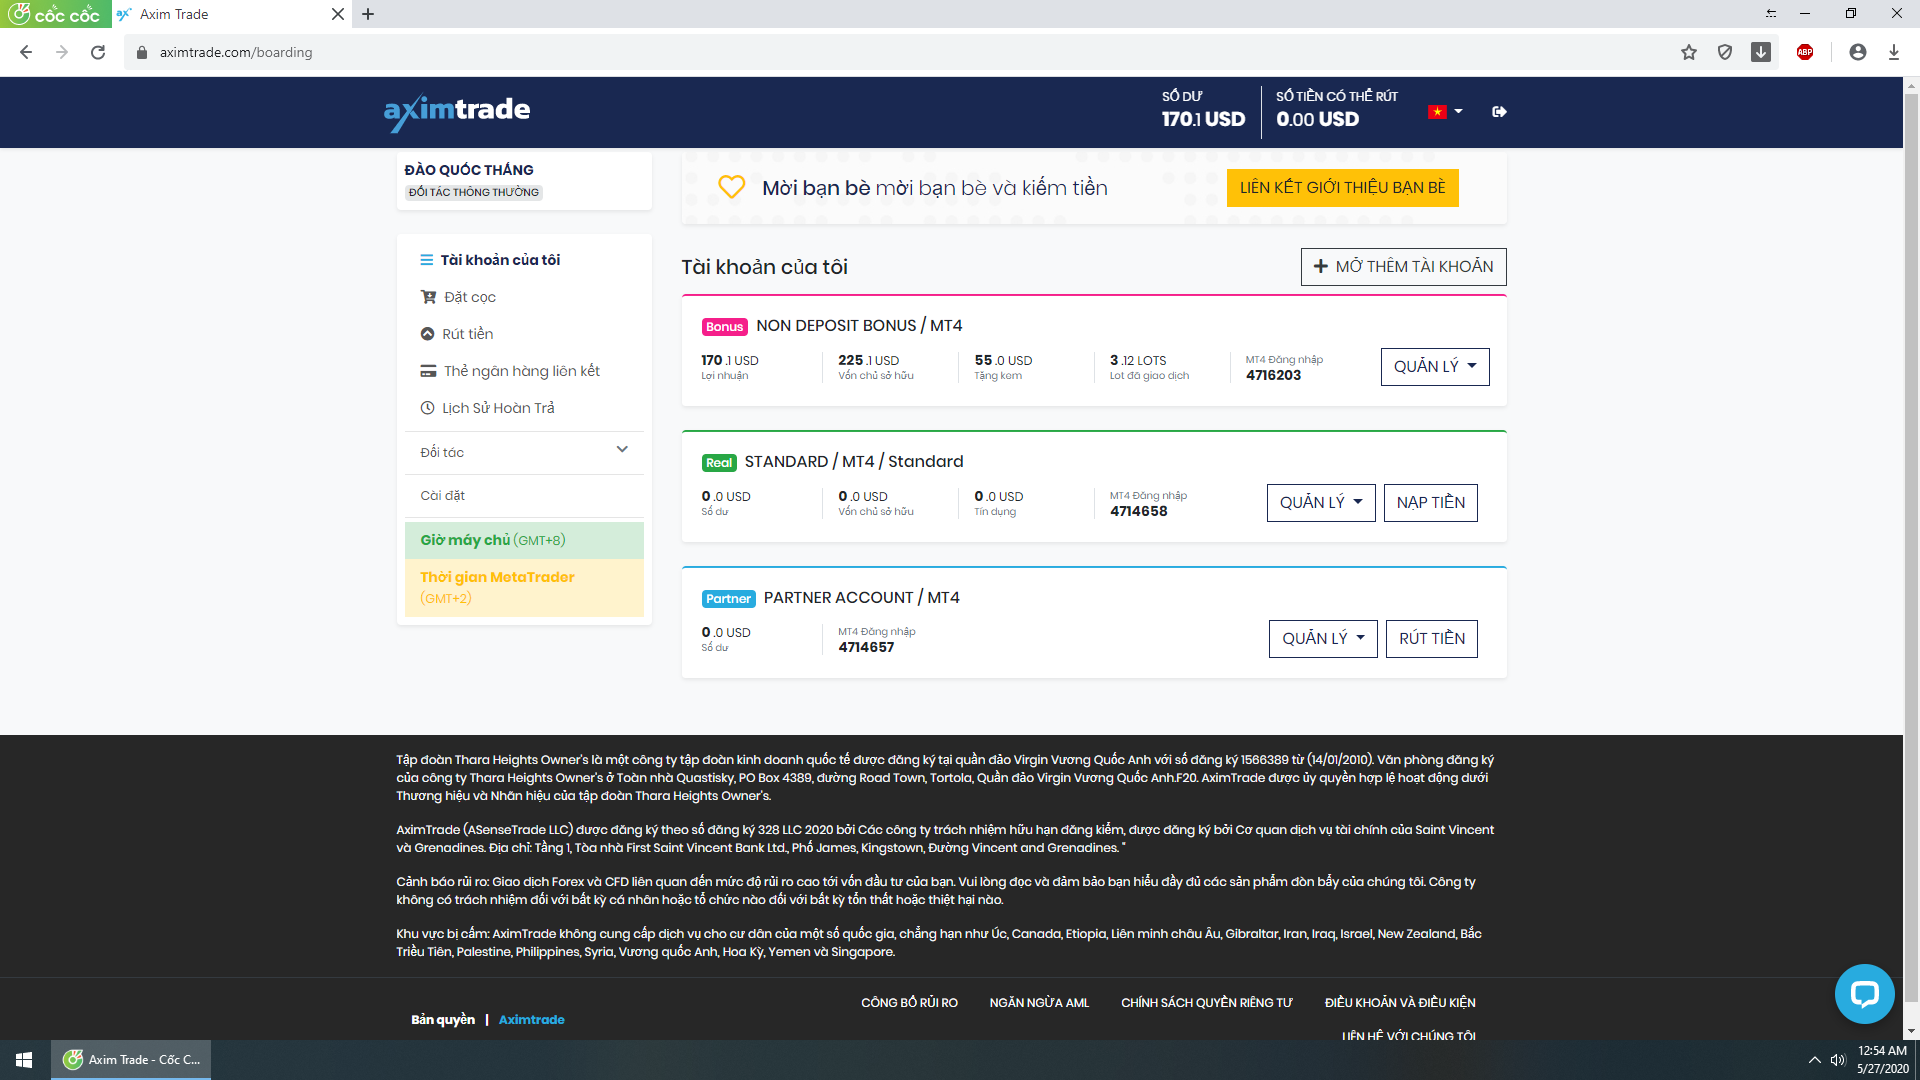
Task: Reload the page with refresh icon
Action: click(98, 52)
